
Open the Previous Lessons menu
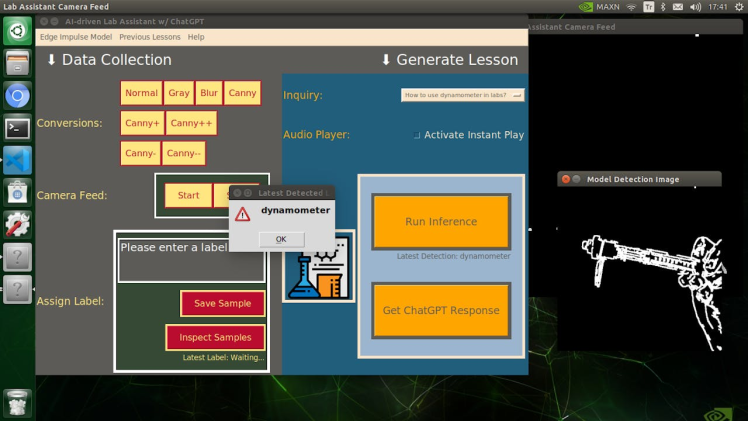(150, 37)
